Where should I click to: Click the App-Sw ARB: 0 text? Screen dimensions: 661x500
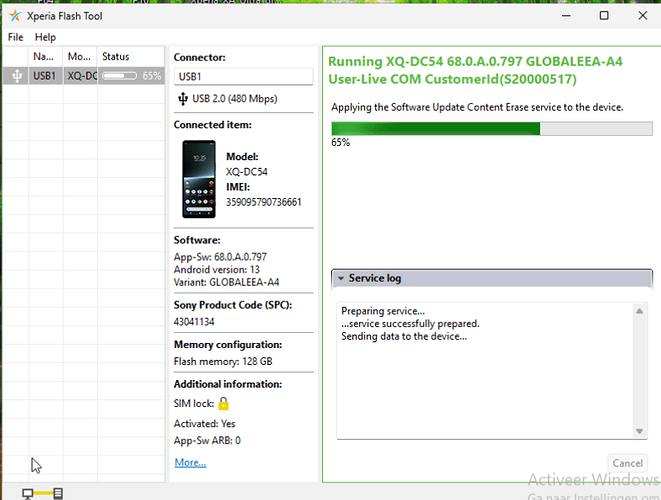(x=207, y=441)
